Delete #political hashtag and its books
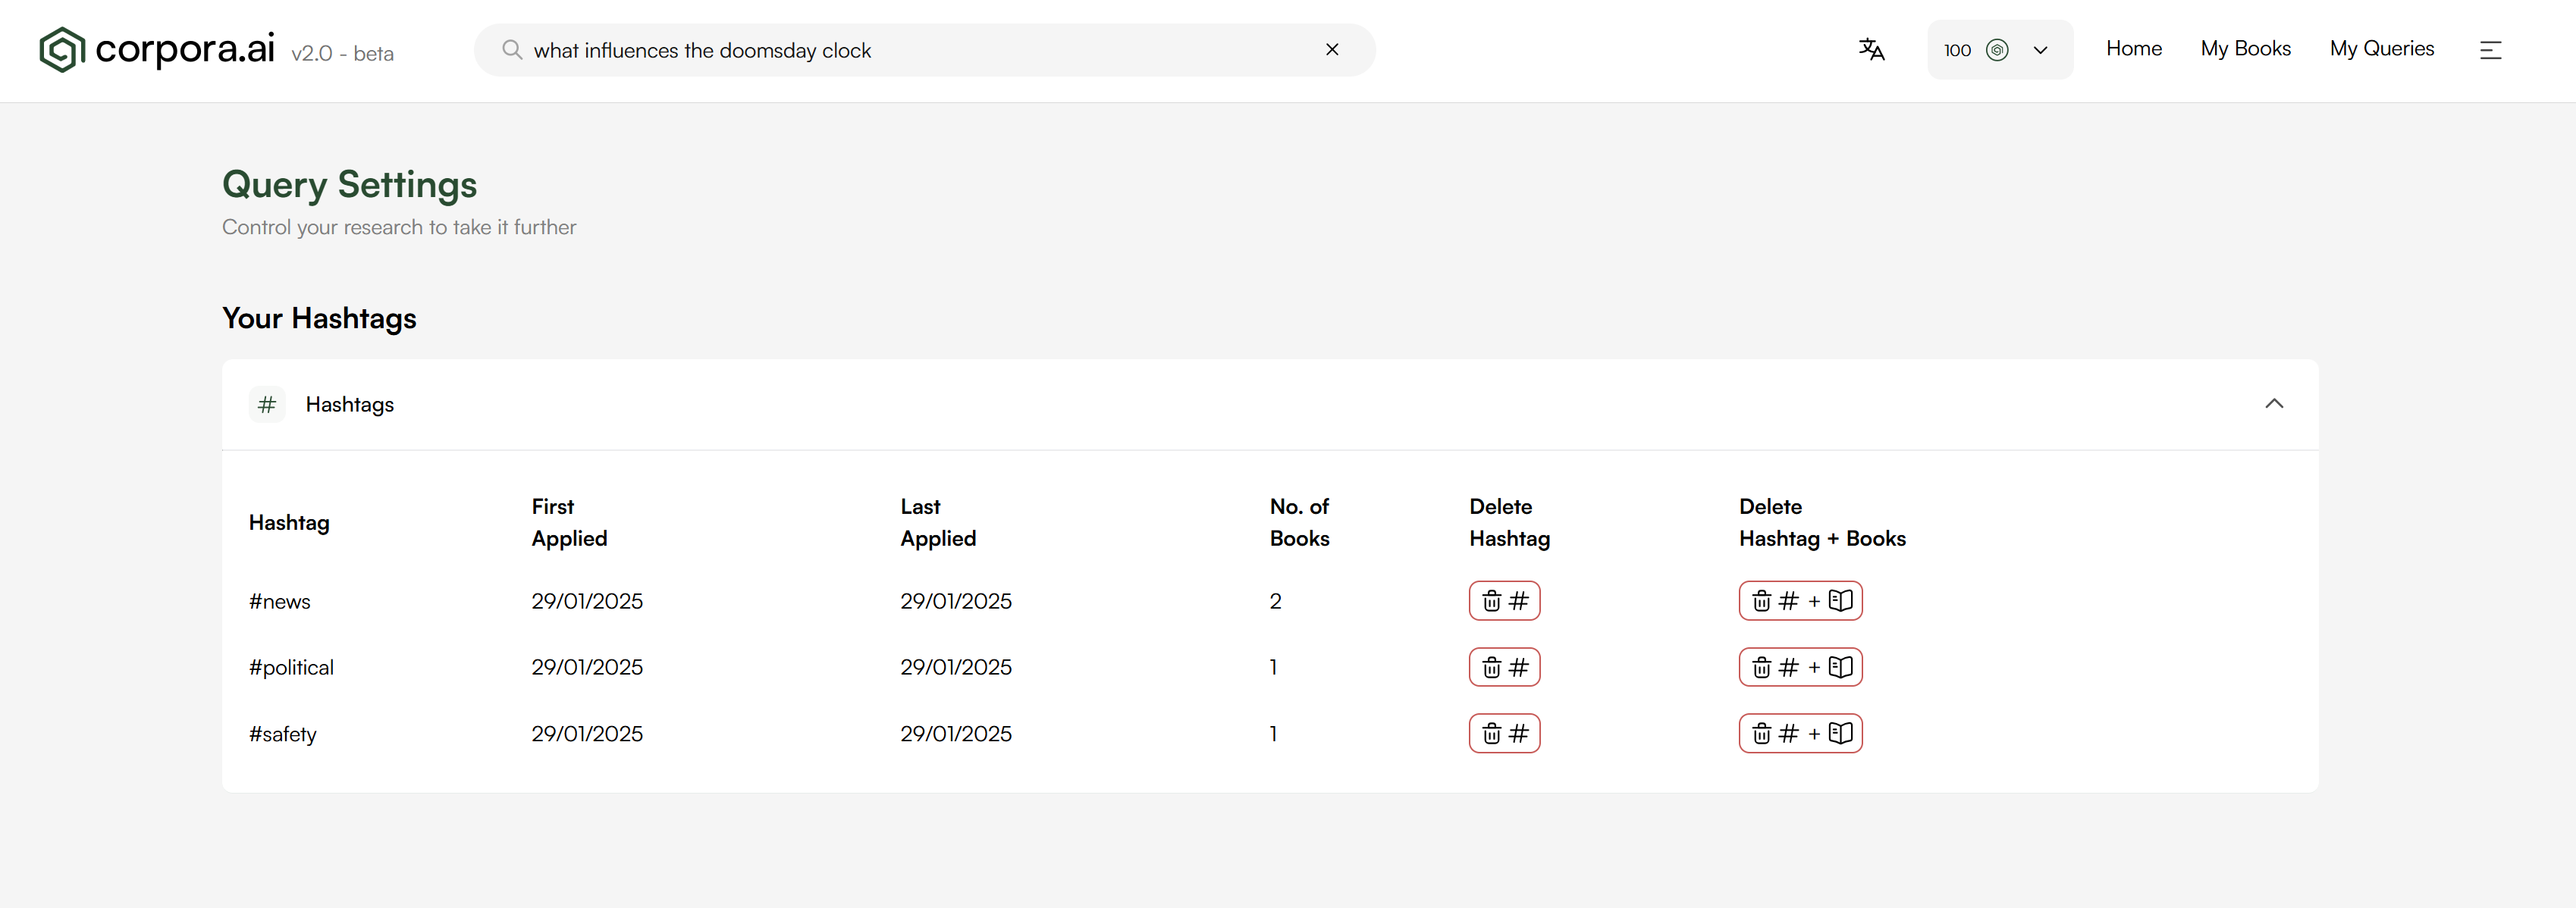2576x908 pixels. (1800, 668)
